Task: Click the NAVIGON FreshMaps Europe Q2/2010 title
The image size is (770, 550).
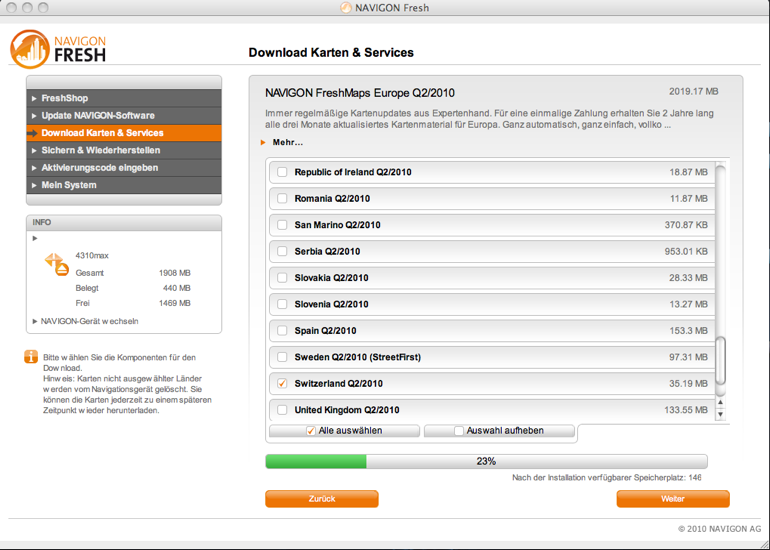Action: (x=360, y=93)
